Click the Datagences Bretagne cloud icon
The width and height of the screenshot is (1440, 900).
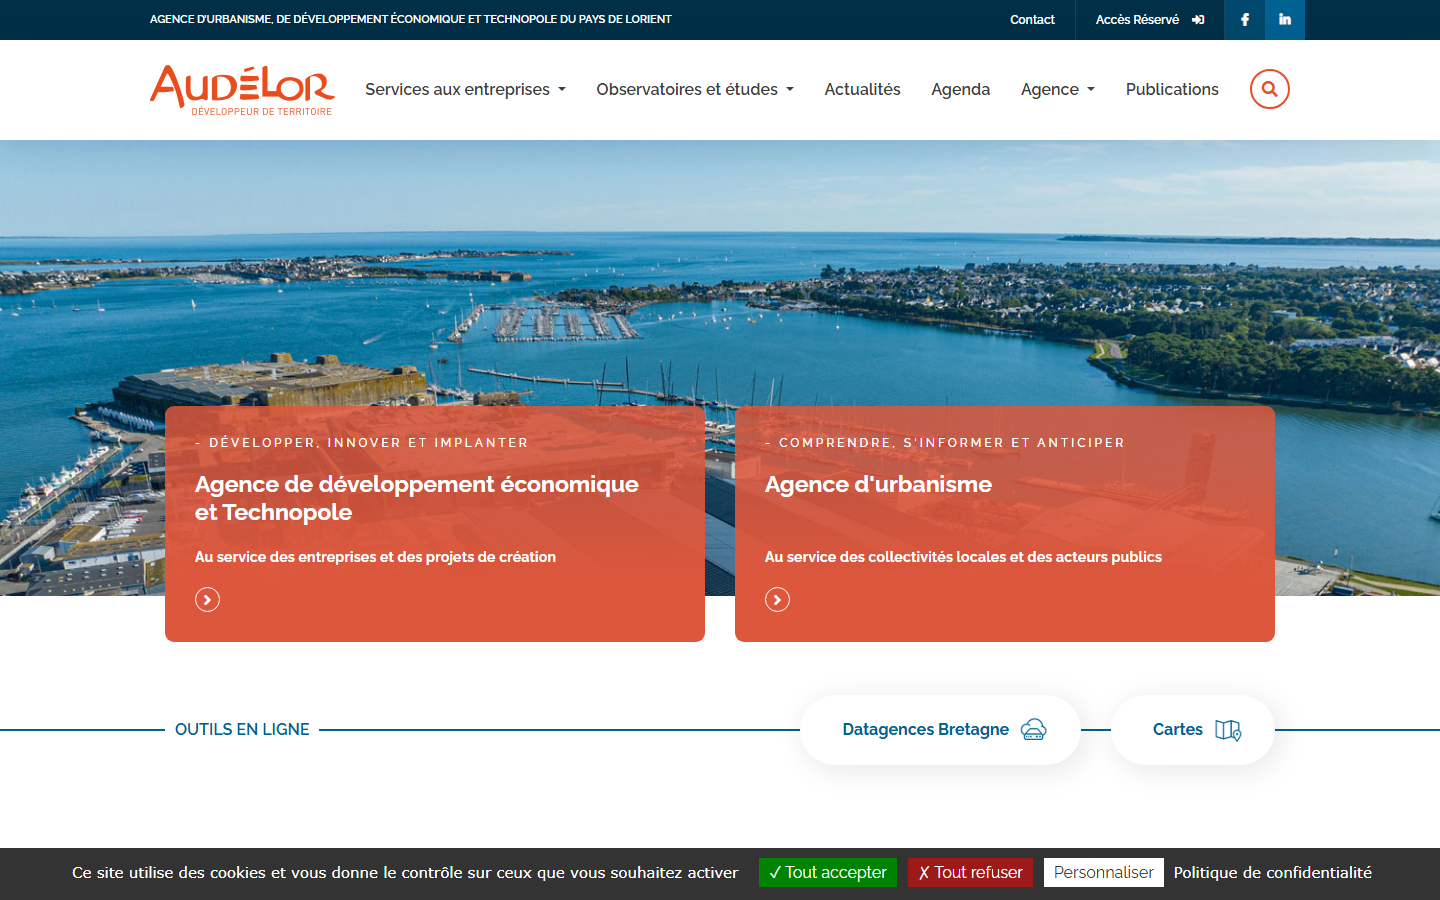pyautogui.click(x=1034, y=730)
